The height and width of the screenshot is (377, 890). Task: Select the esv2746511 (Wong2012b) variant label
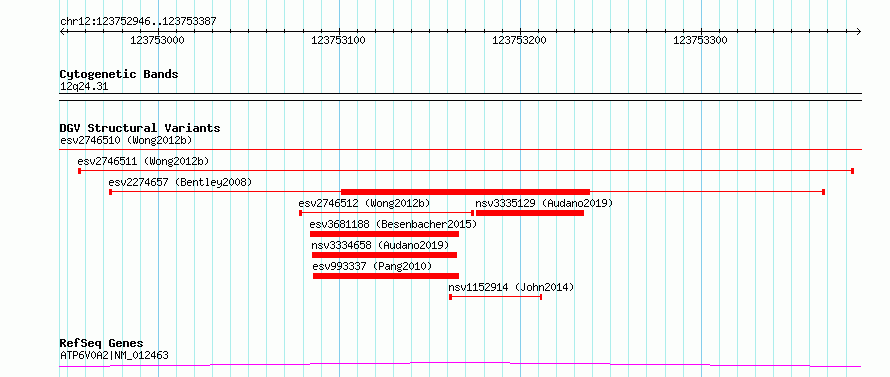click(146, 161)
